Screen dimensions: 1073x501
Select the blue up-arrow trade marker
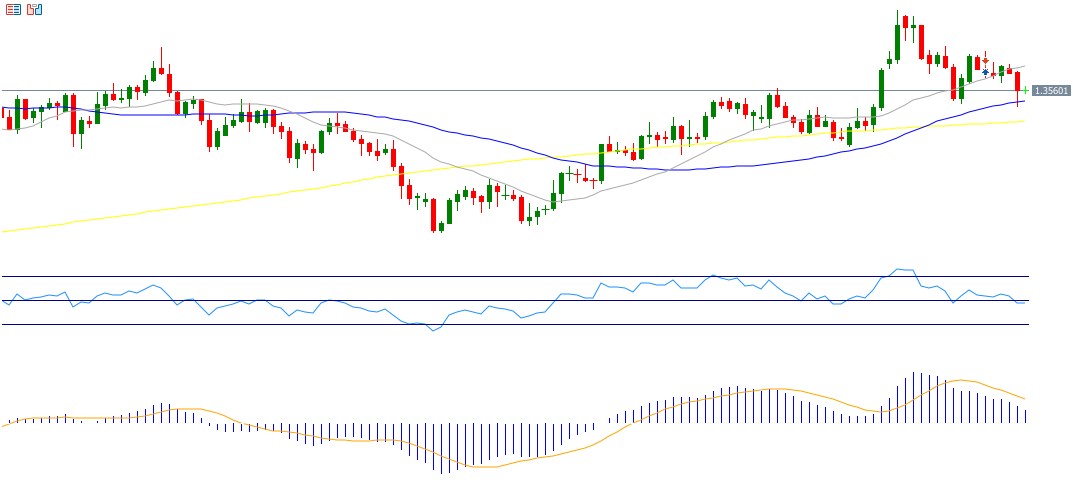985,72
